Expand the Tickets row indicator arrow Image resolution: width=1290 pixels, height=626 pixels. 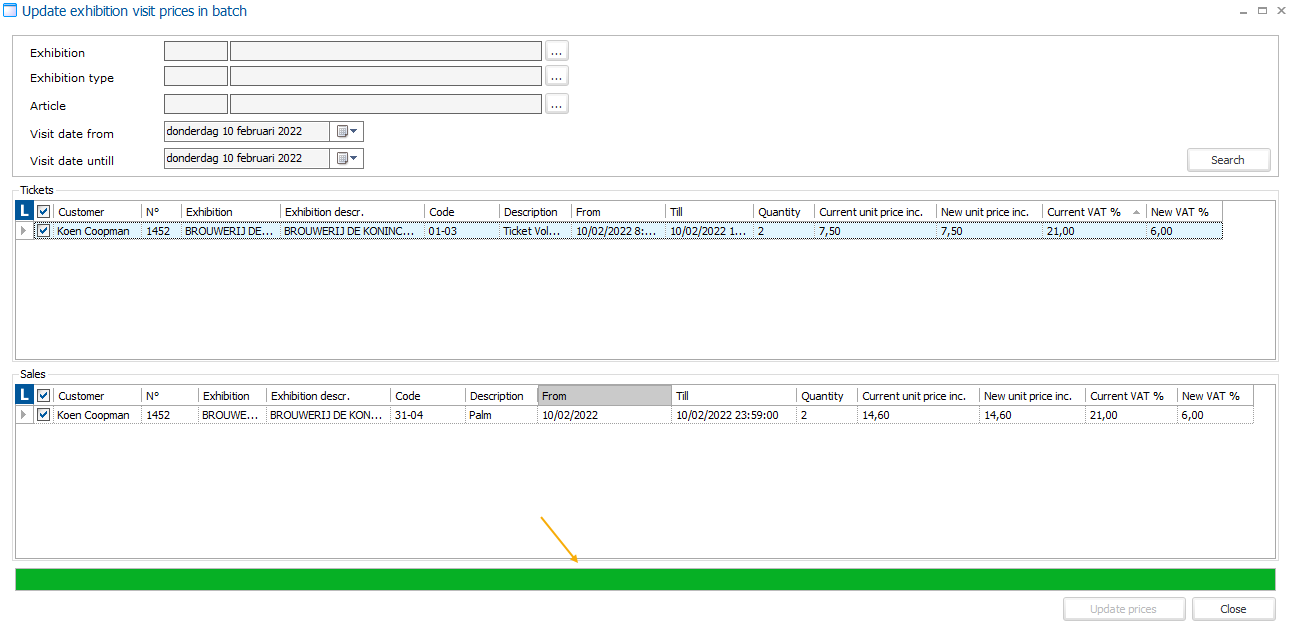[24, 231]
